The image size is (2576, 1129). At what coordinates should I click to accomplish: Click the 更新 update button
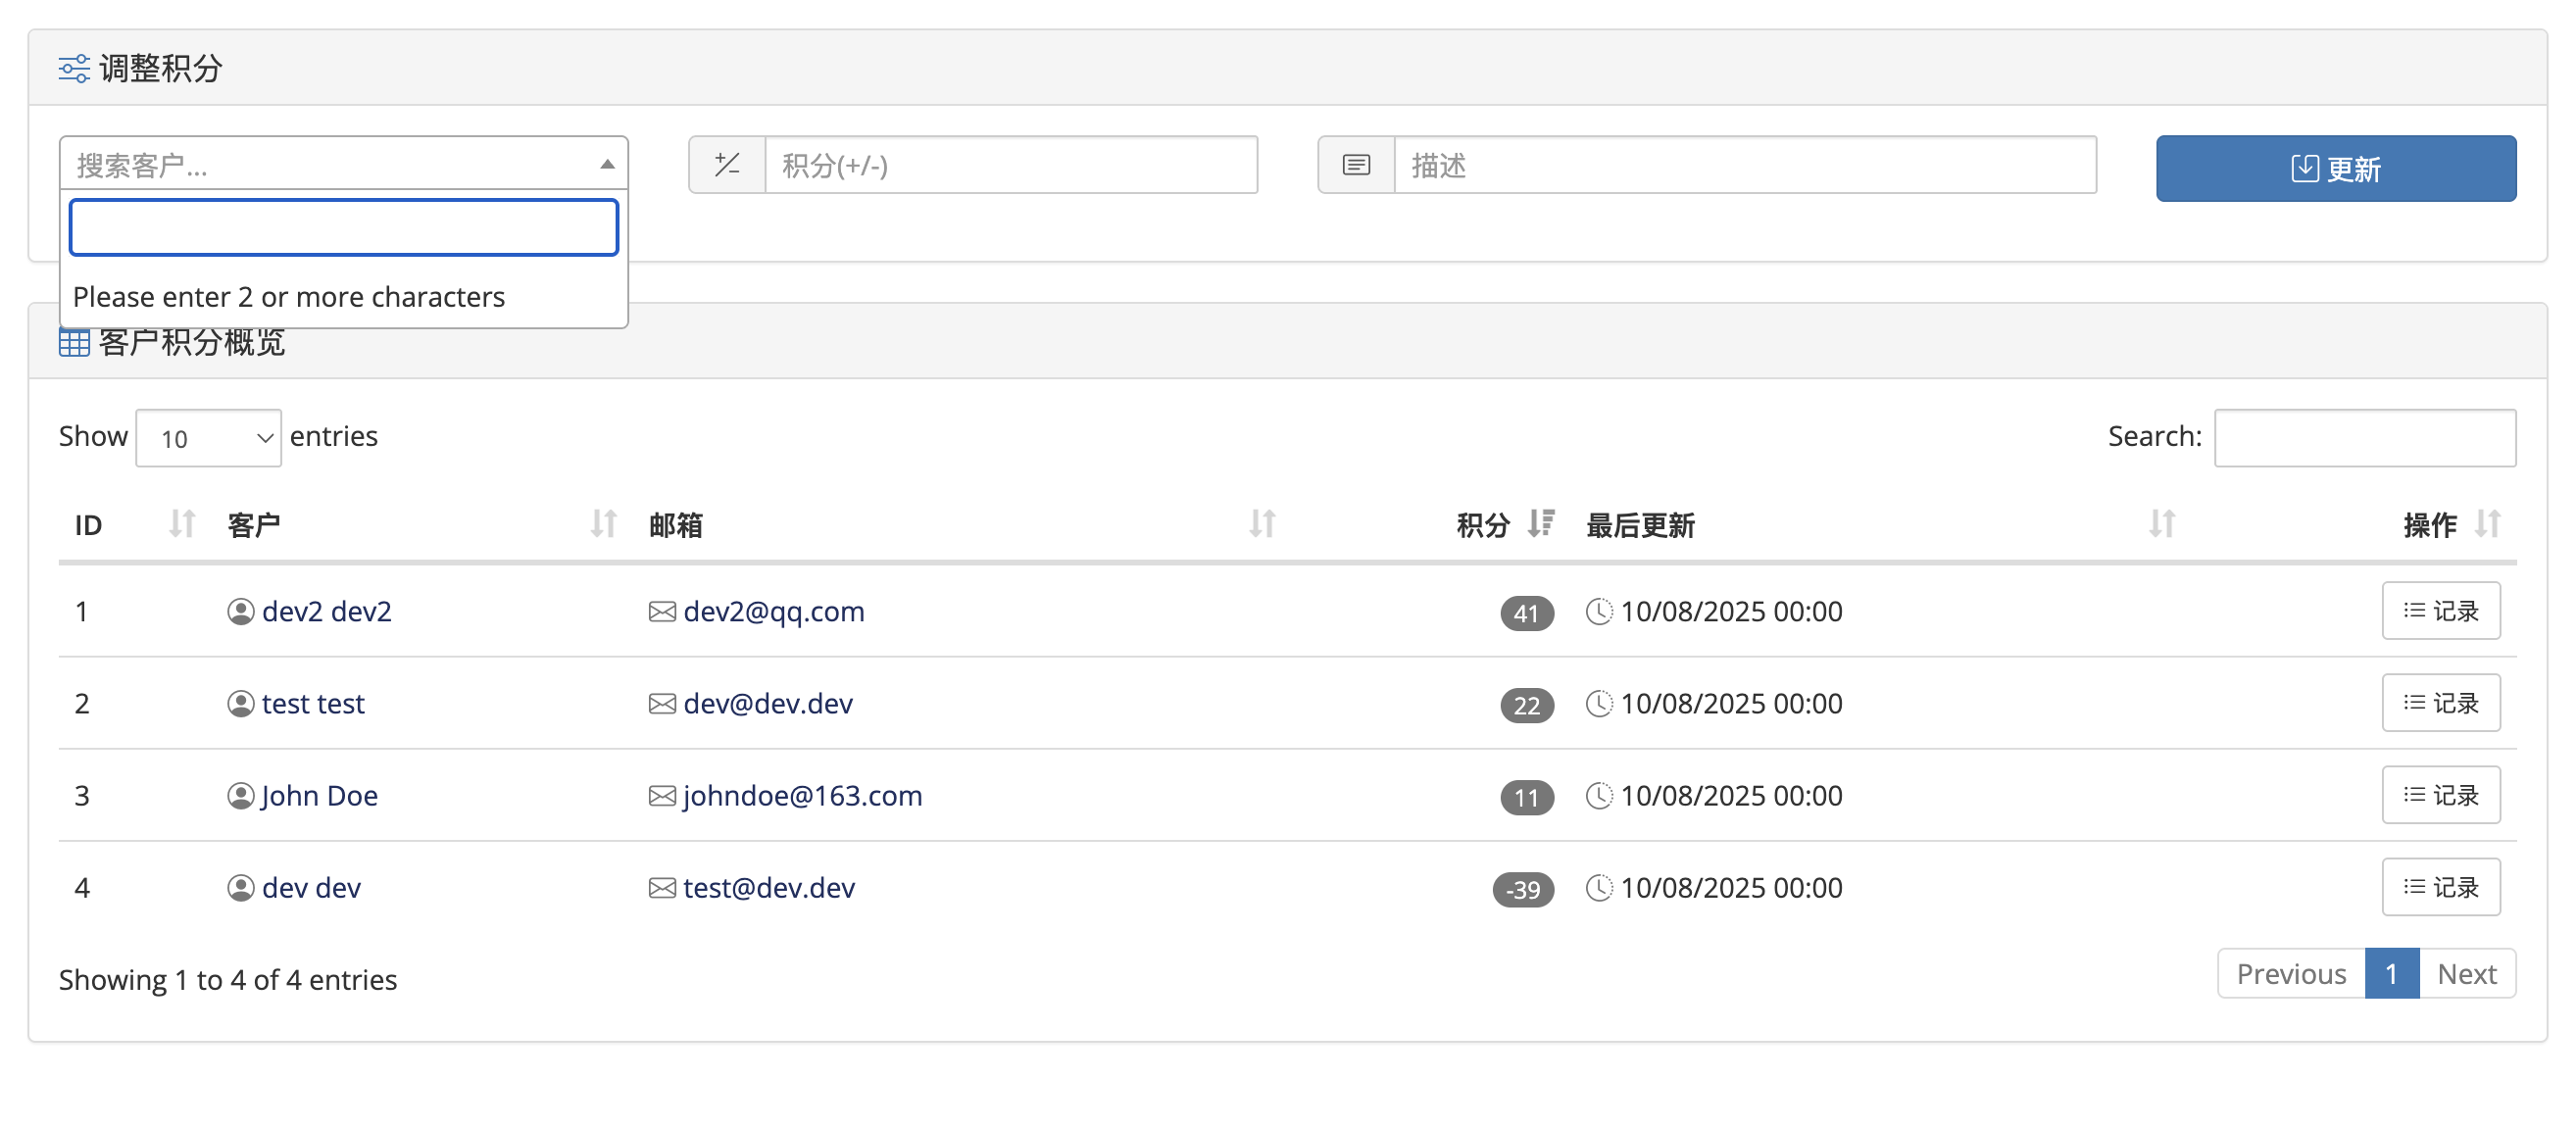(2335, 168)
